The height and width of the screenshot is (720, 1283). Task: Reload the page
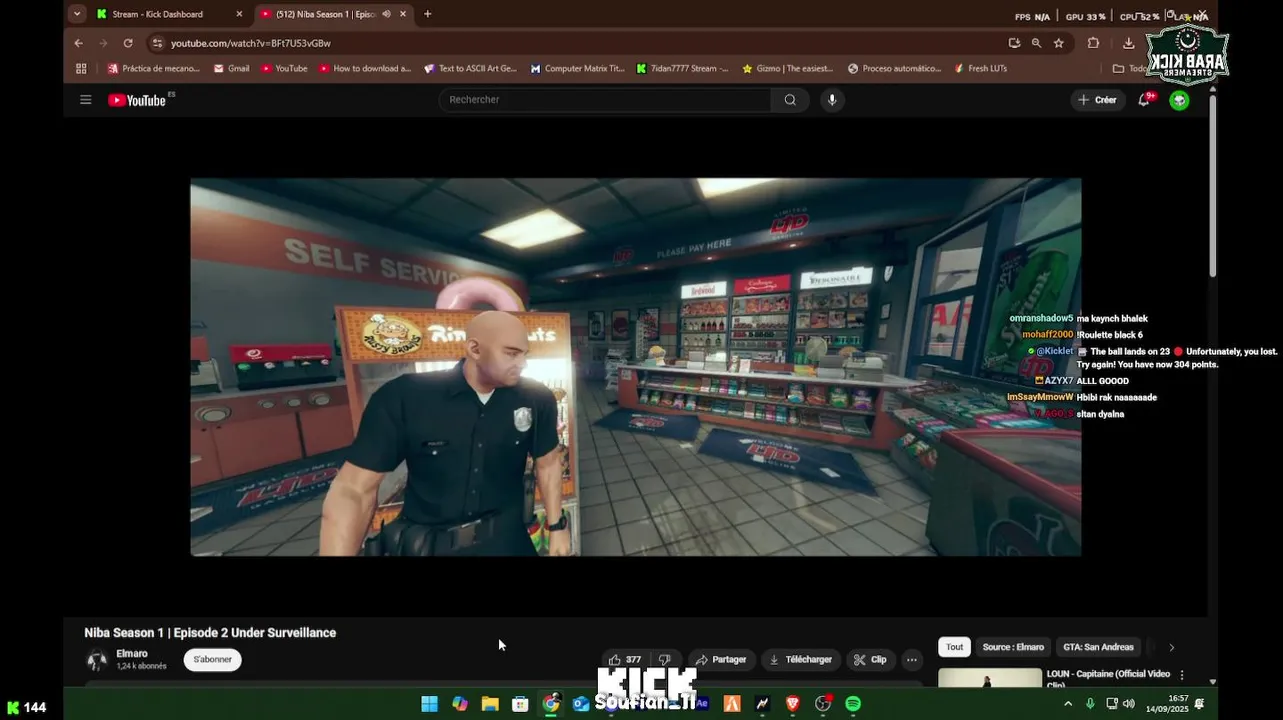[128, 43]
